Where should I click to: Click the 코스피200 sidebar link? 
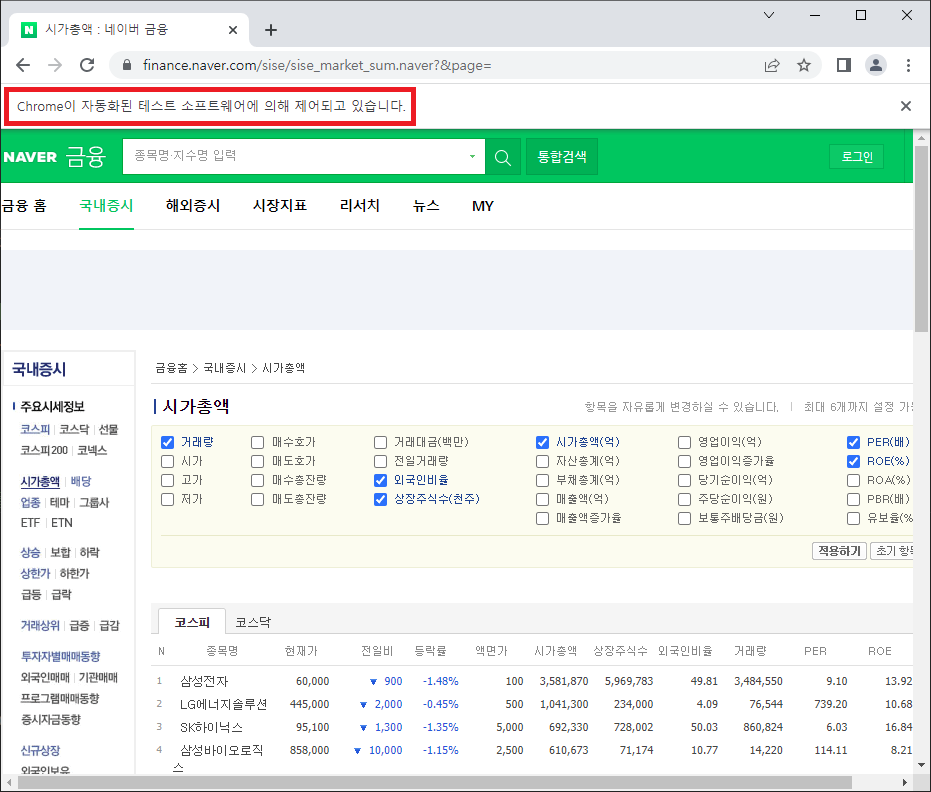click(45, 450)
